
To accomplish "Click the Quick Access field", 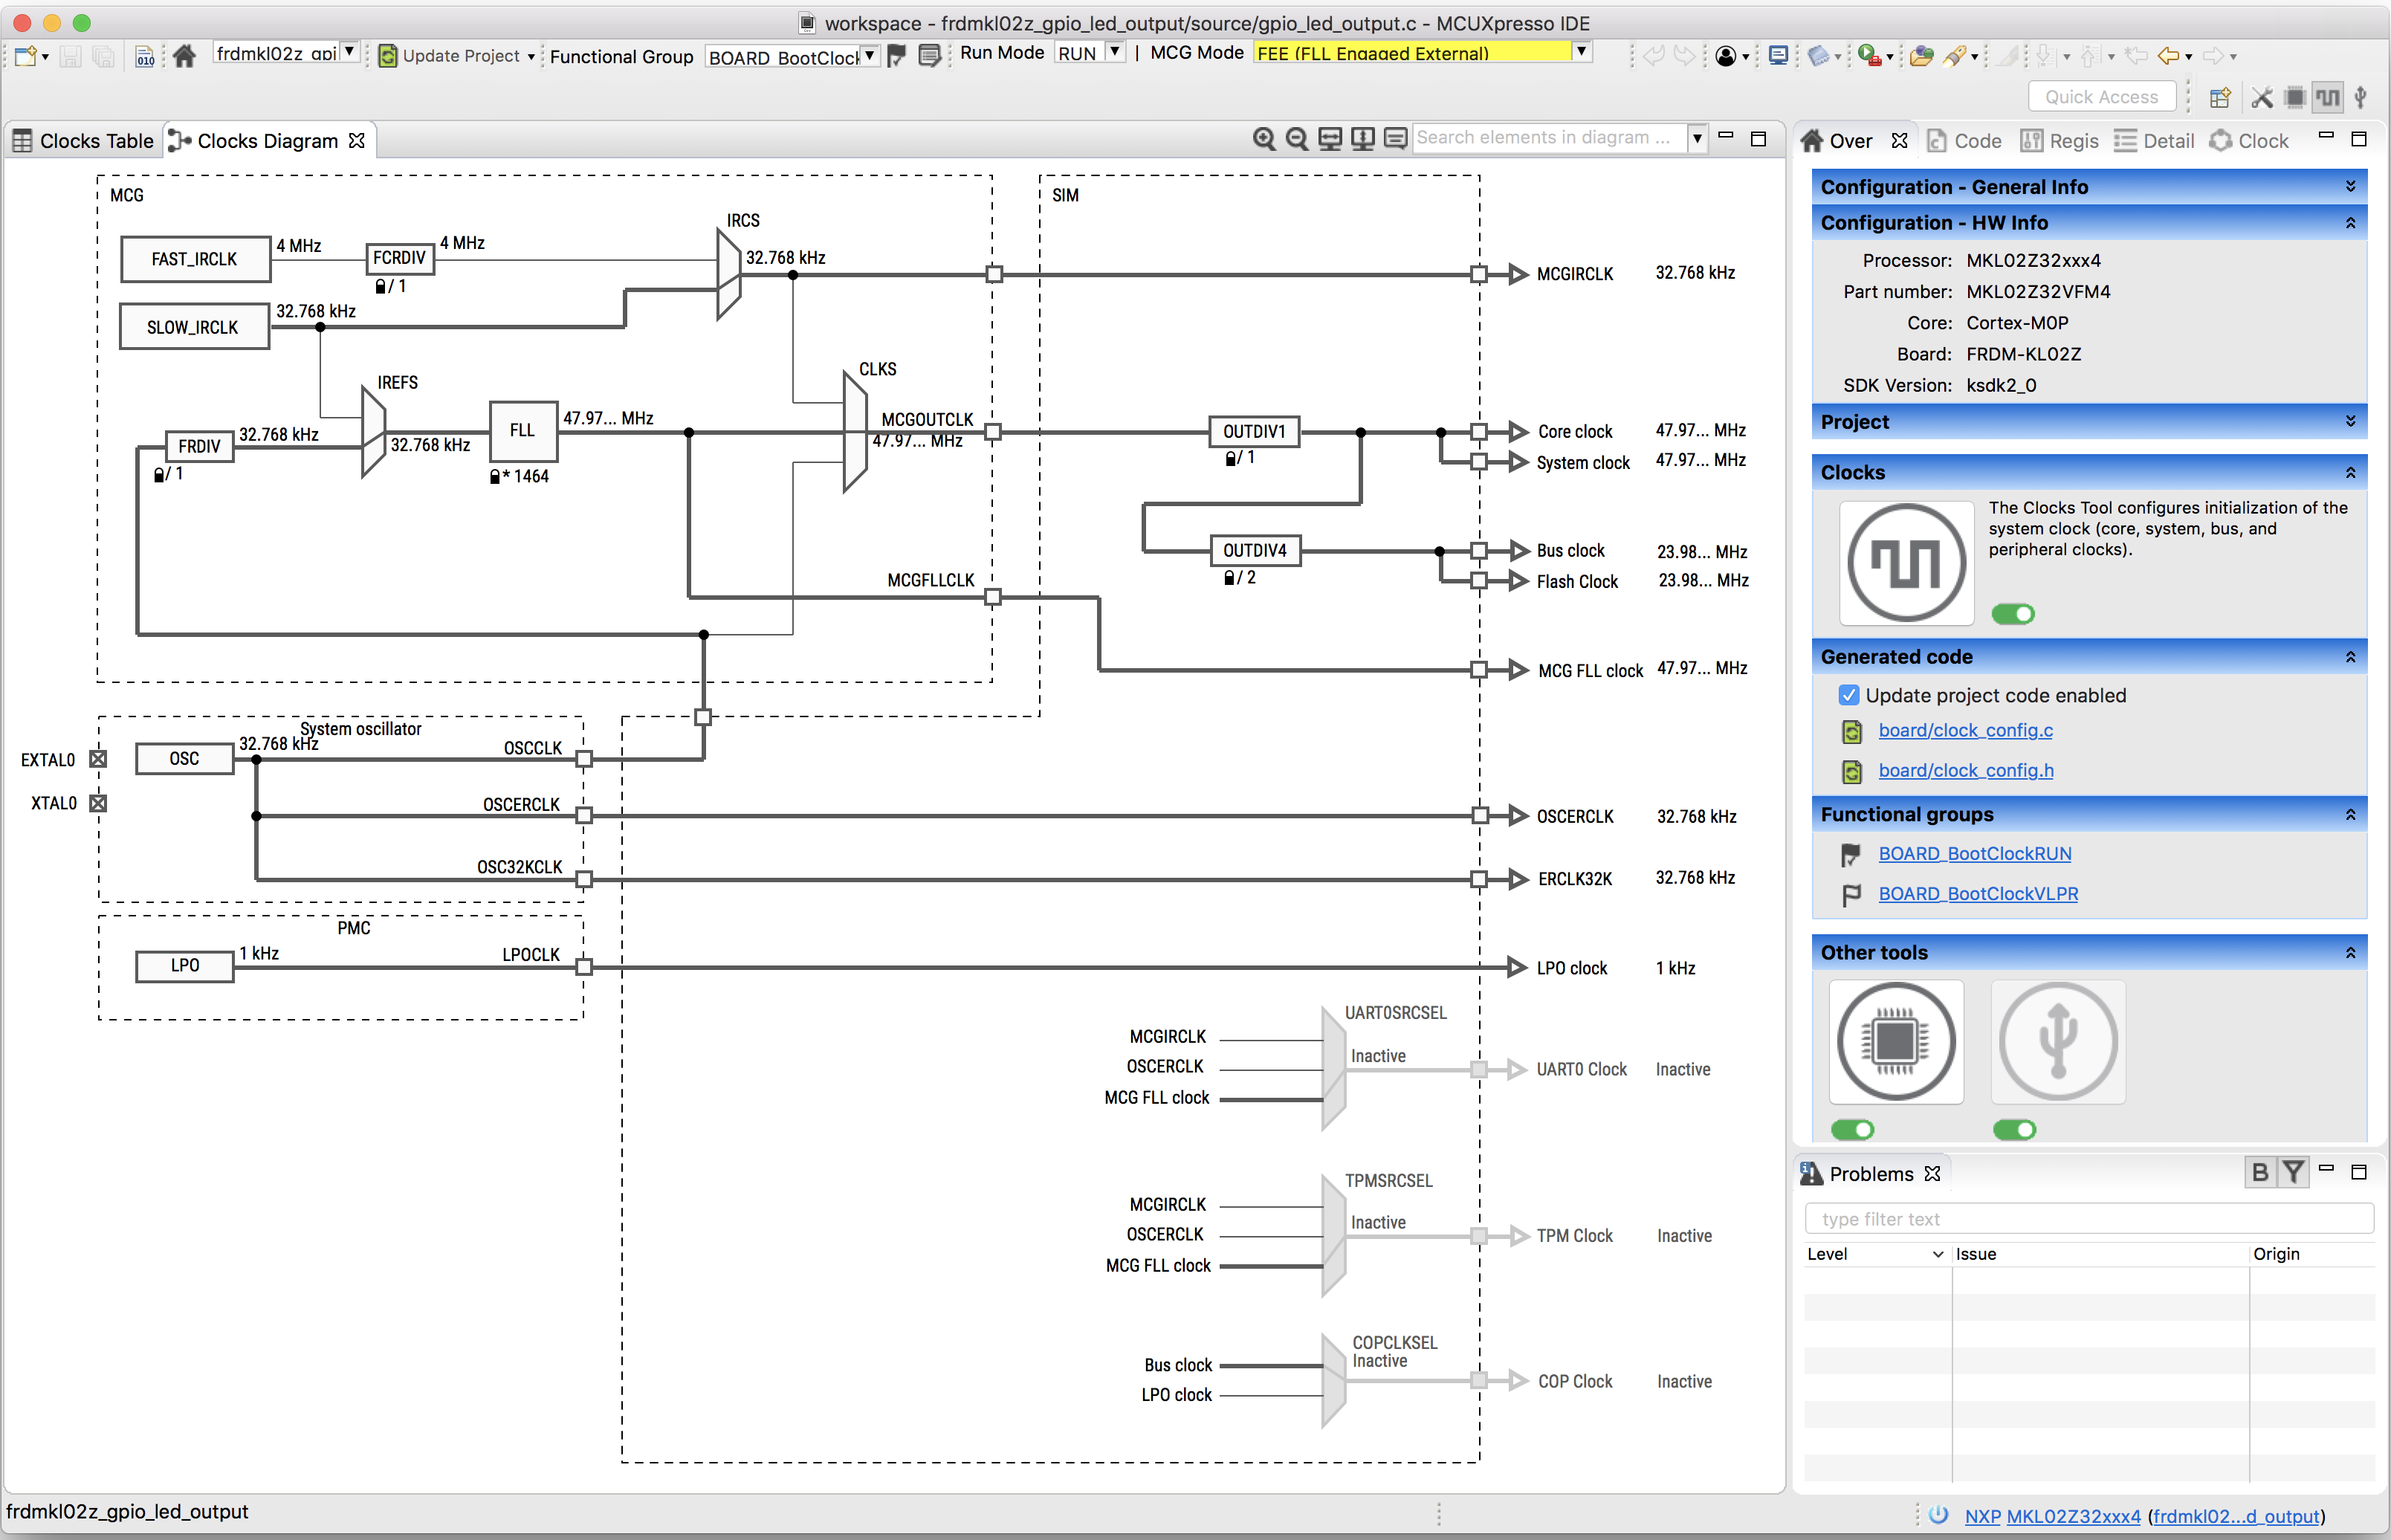I will coord(2101,97).
